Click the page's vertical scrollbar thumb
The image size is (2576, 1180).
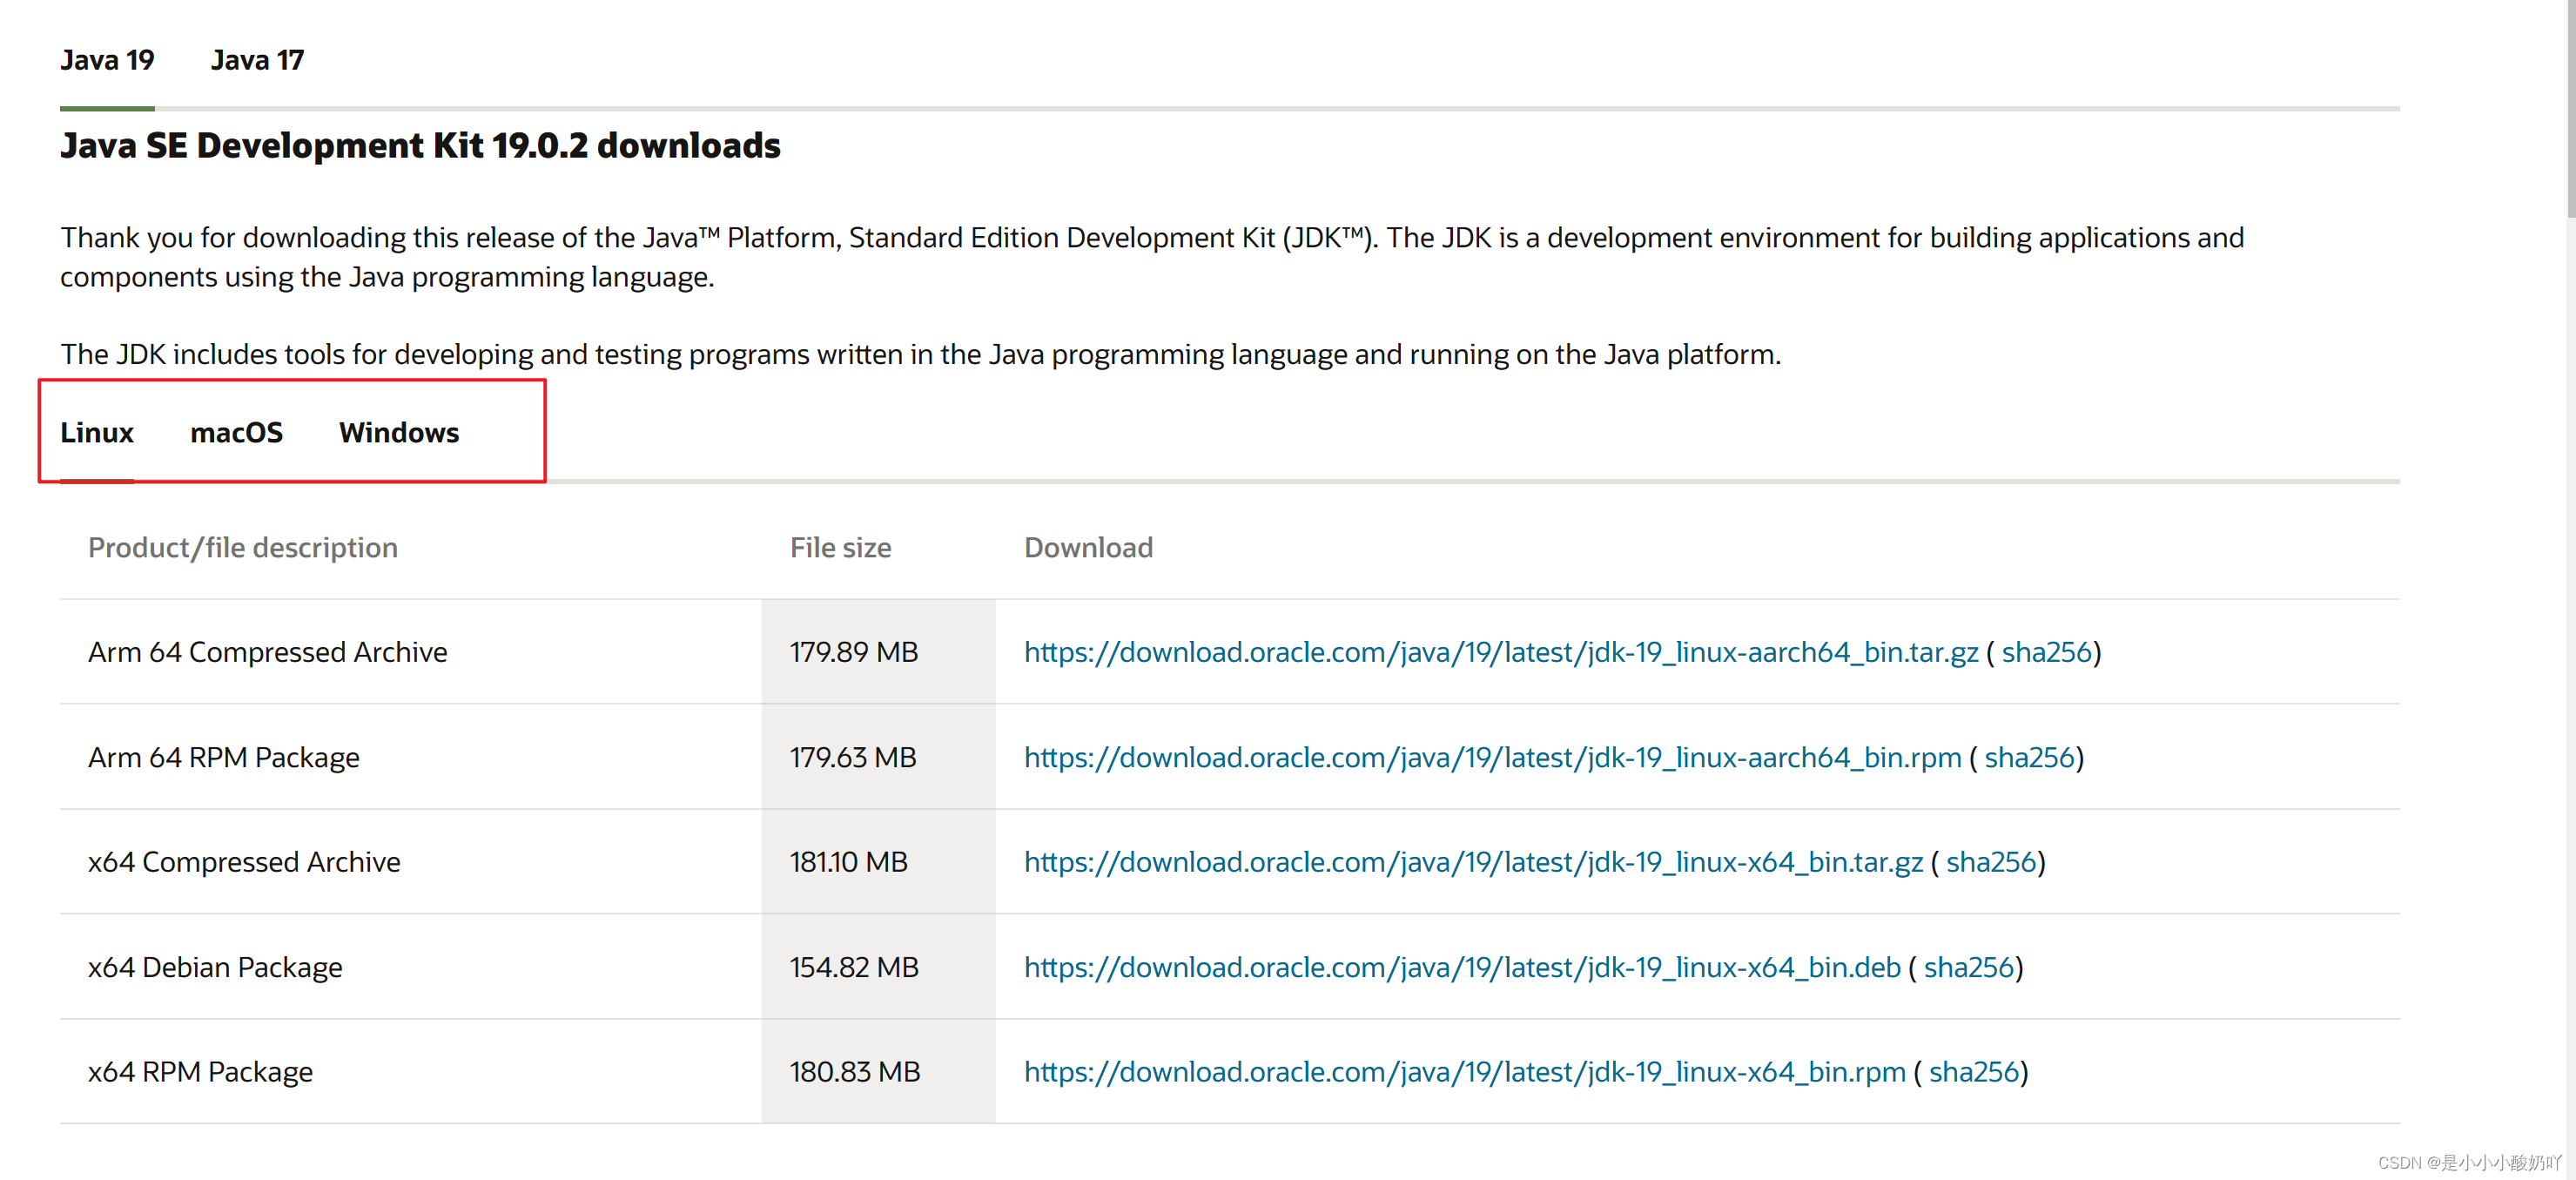coord(2570,108)
